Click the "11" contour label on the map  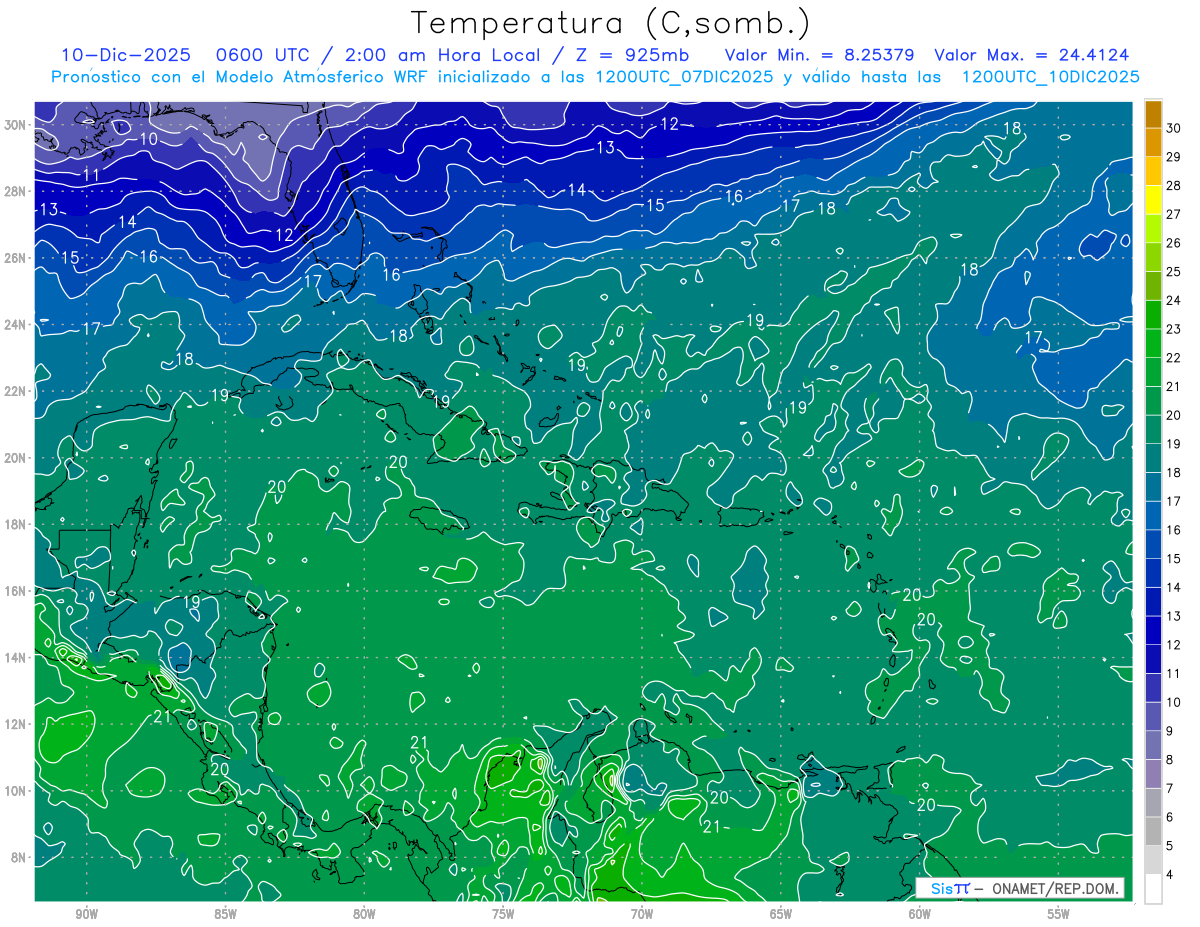coord(92,174)
